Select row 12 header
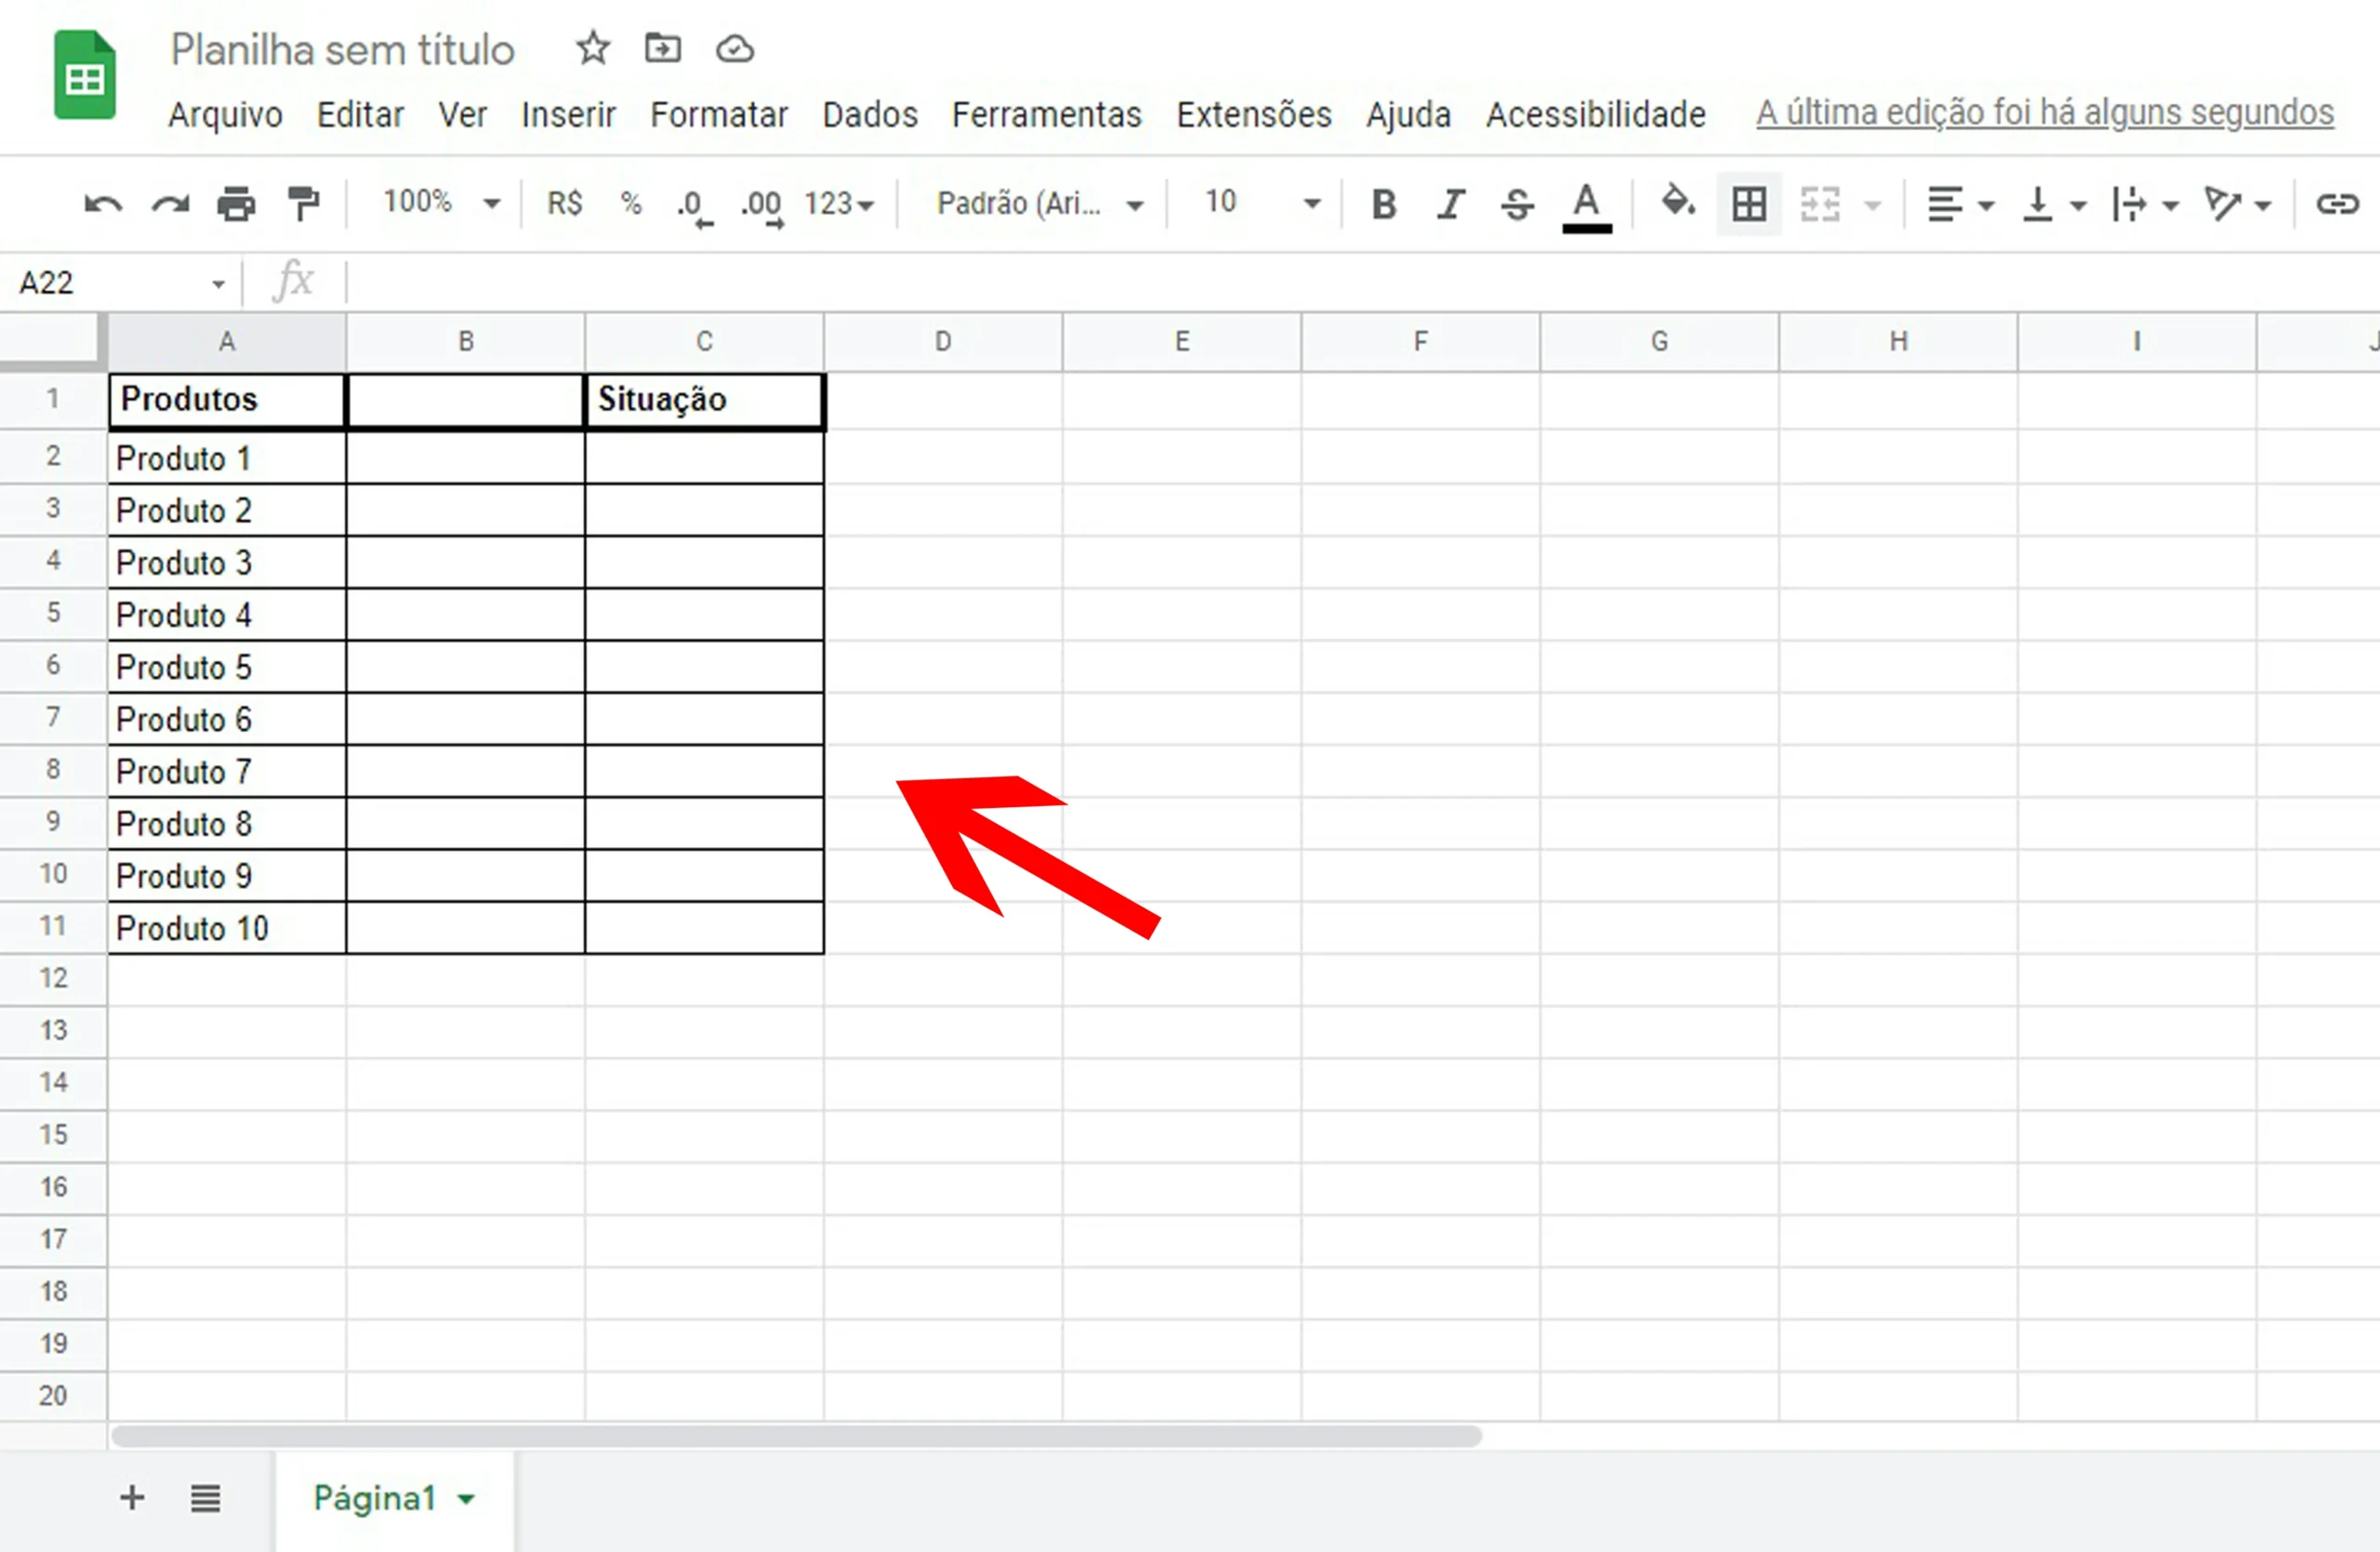The height and width of the screenshot is (1552, 2380). 53,979
